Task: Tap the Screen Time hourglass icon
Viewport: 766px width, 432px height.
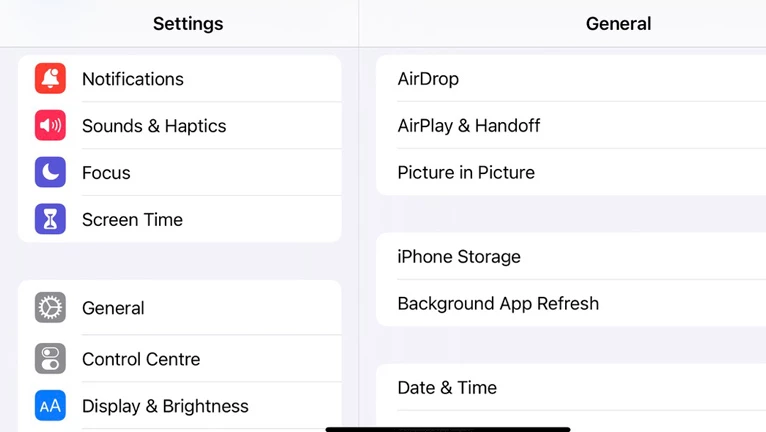Action: tap(50, 219)
